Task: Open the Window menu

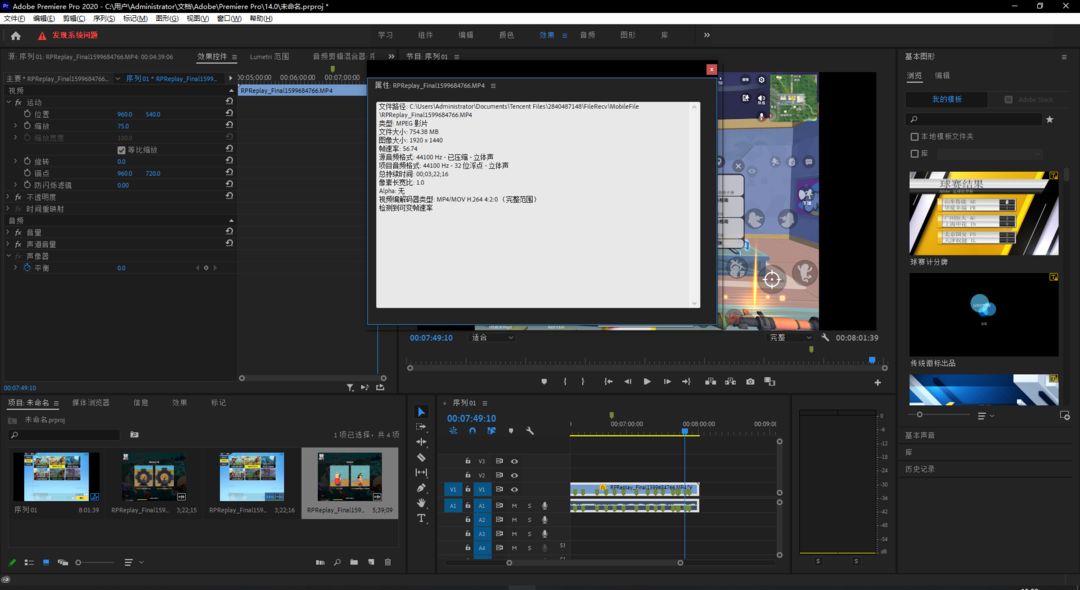Action: (229, 19)
